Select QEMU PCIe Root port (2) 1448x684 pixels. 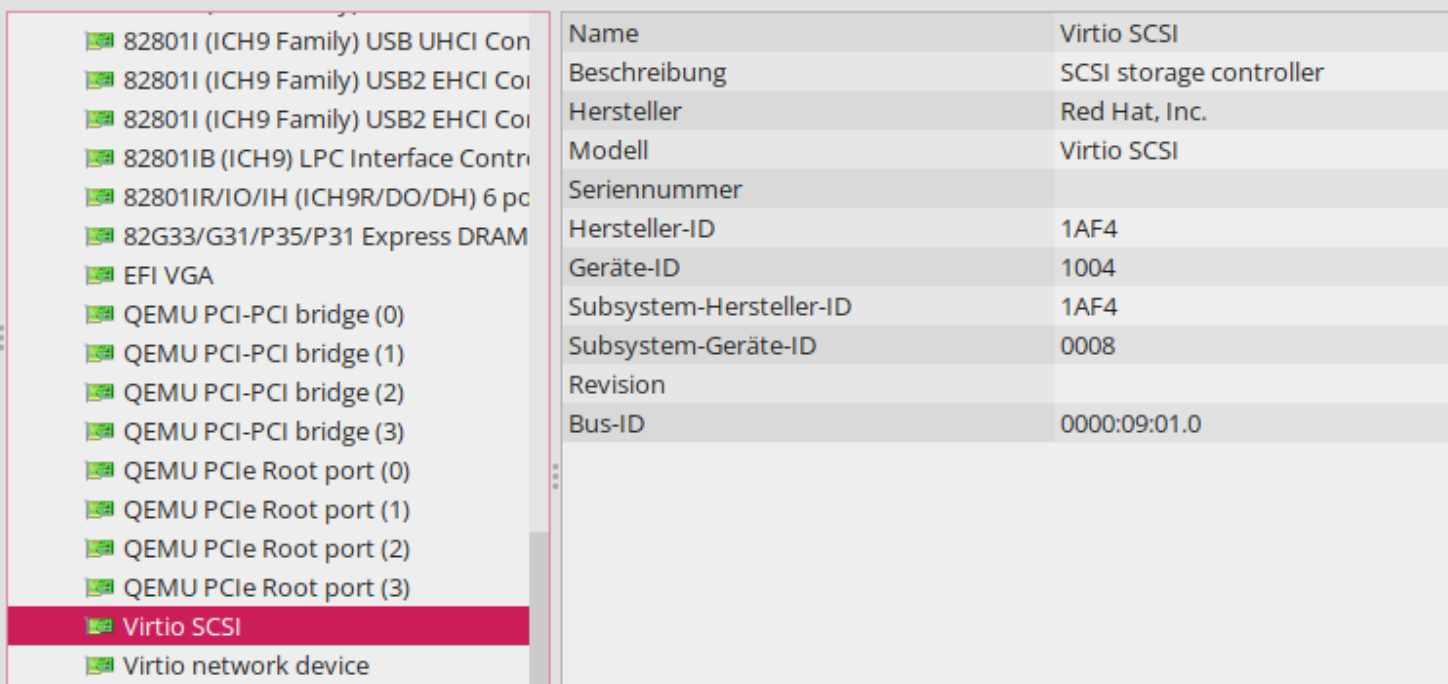pos(266,549)
